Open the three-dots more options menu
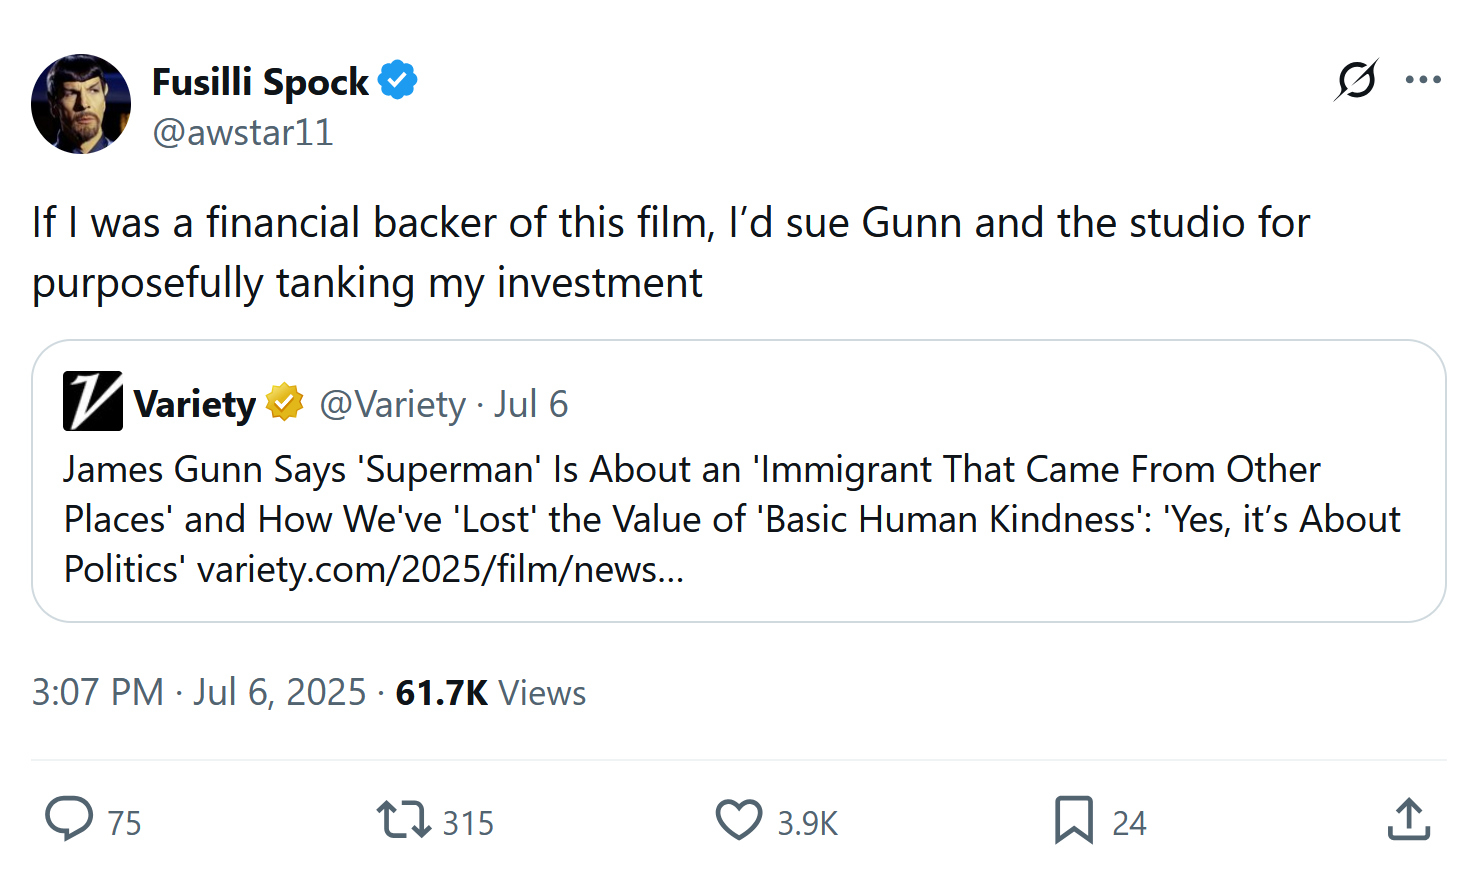Image resolution: width=1475 pixels, height=870 pixels. pos(1422,80)
